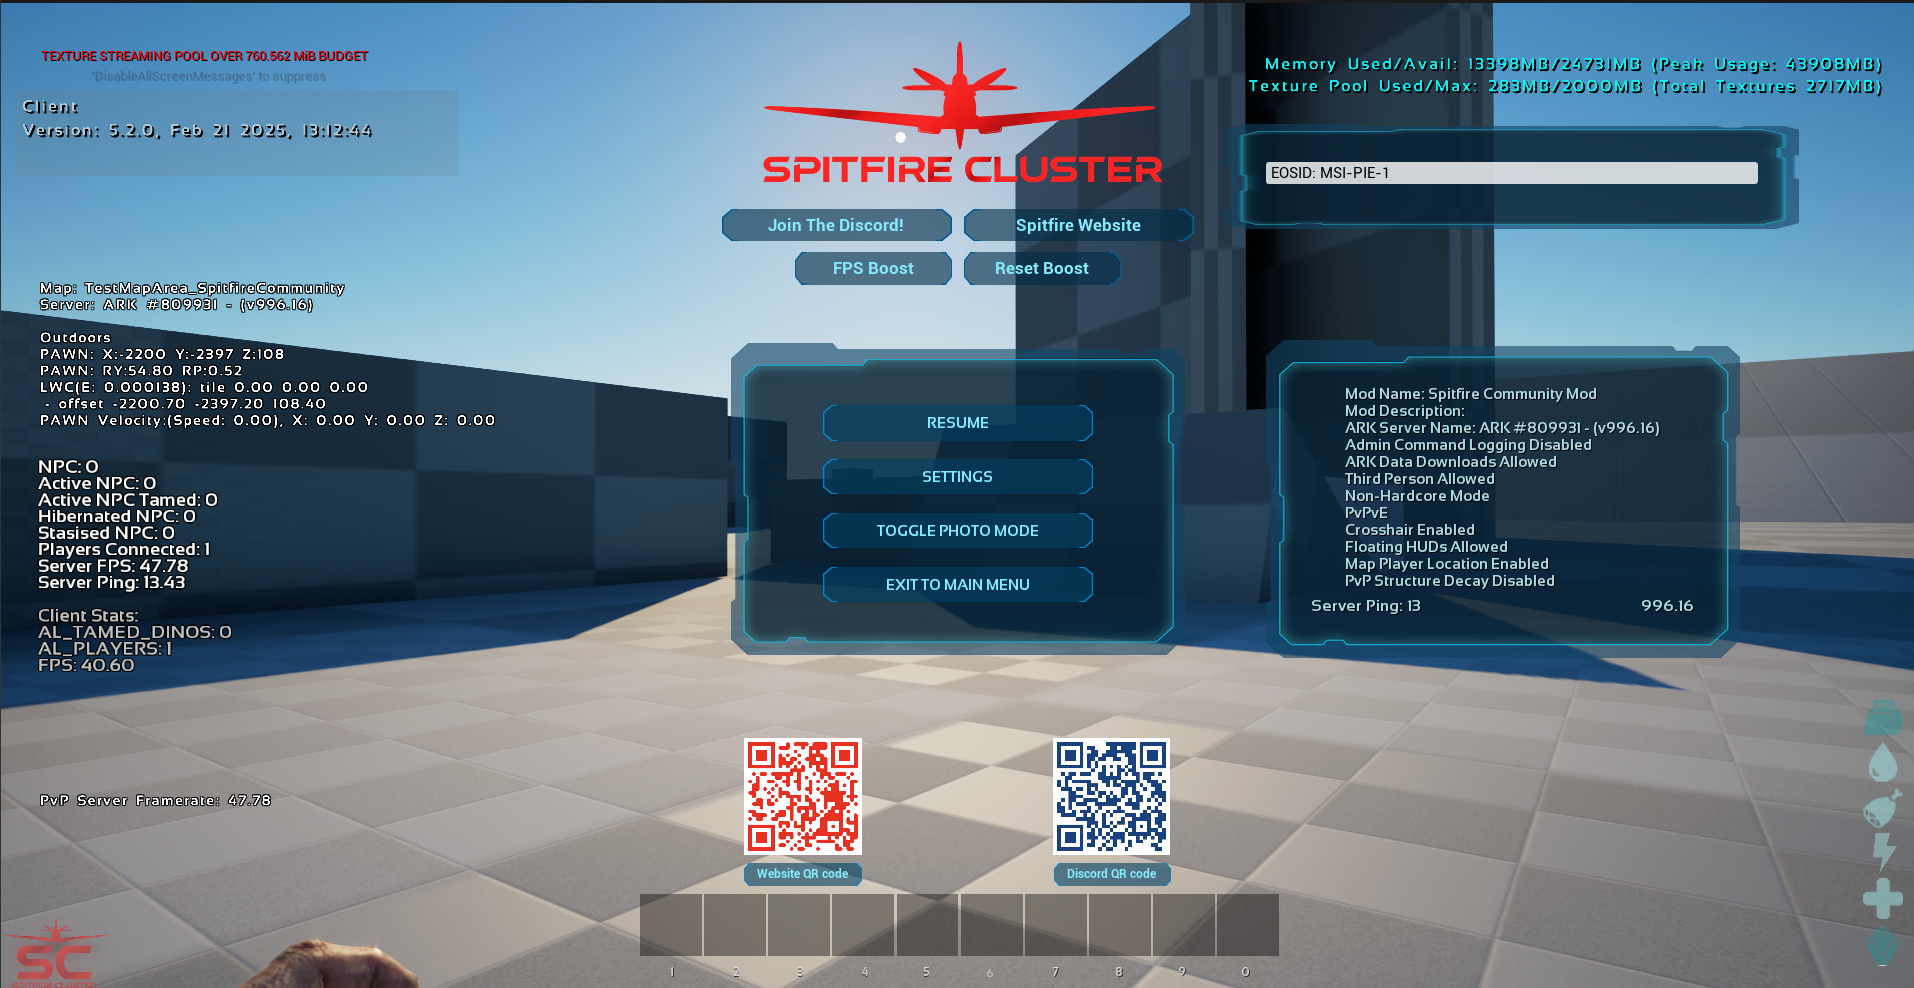Viewport: 1914px width, 988px height.
Task: Activate the FPS Boost button
Action: [873, 268]
